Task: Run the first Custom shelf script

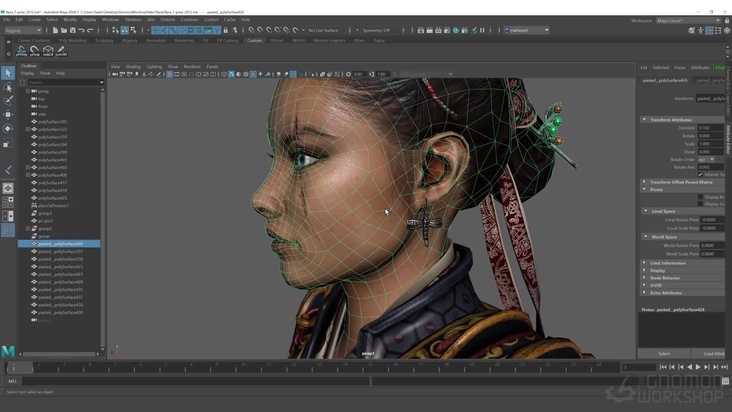Action: 21,51
